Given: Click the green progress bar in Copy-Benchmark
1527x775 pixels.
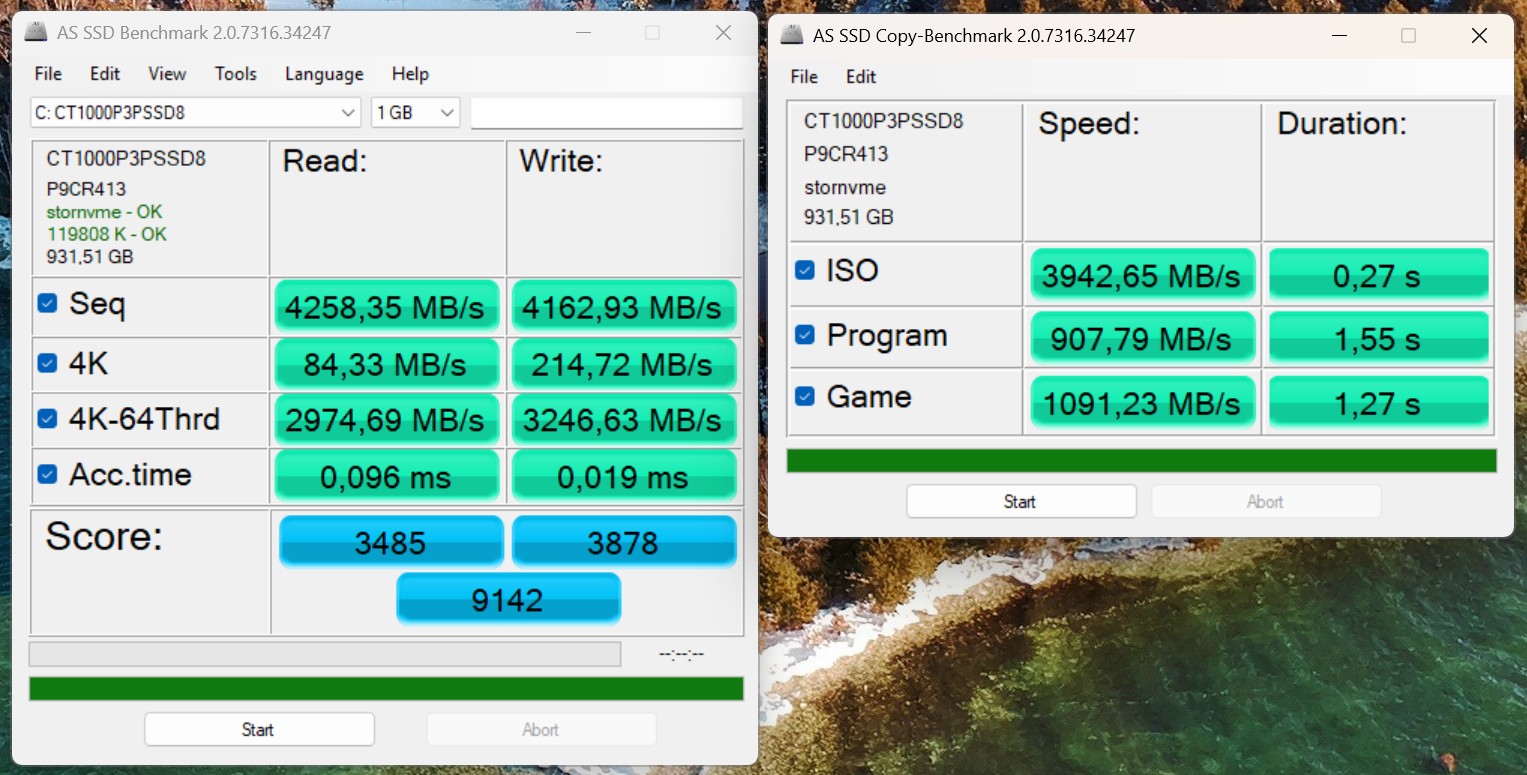Looking at the screenshot, I should click(1141, 461).
